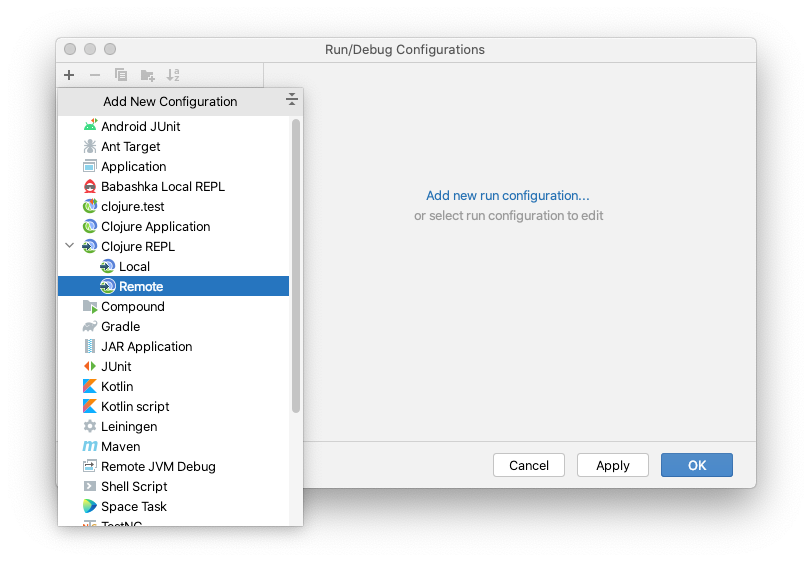The height and width of the screenshot is (562, 812).
Task: Click the Maven m icon
Action: pyautogui.click(x=90, y=446)
